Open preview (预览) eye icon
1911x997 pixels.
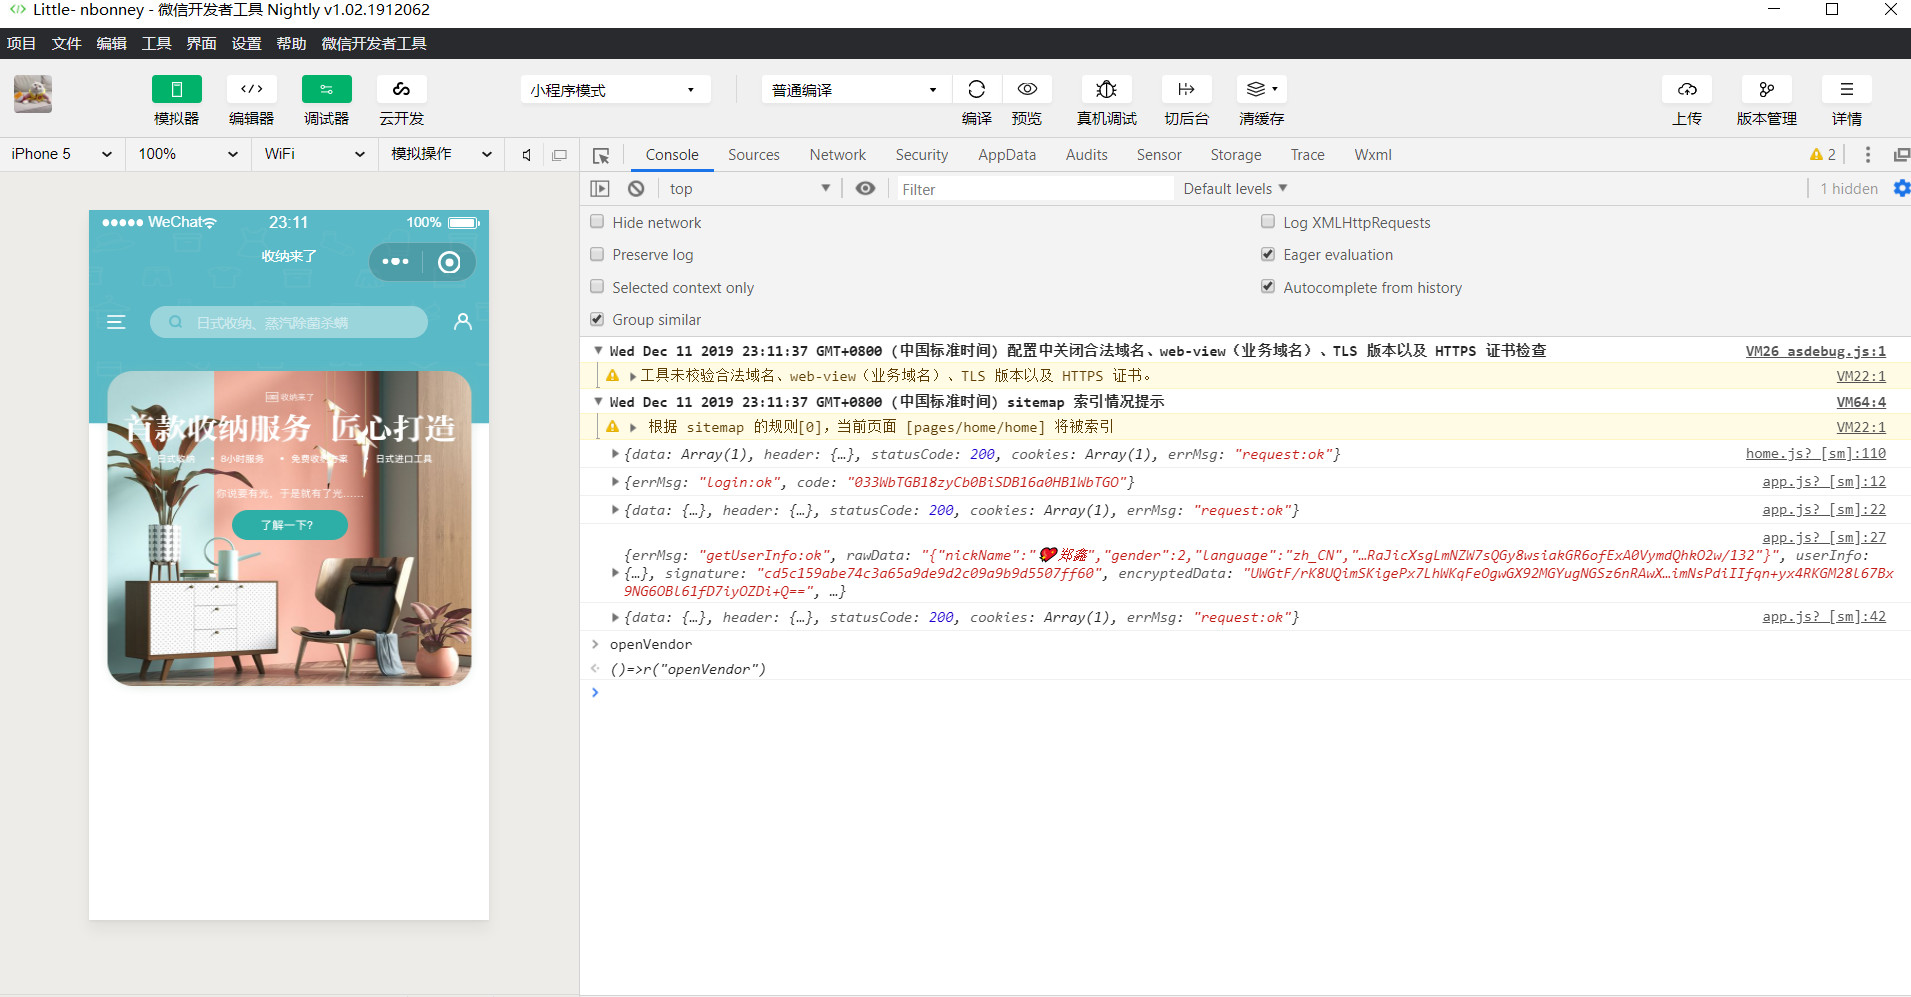(x=1026, y=89)
